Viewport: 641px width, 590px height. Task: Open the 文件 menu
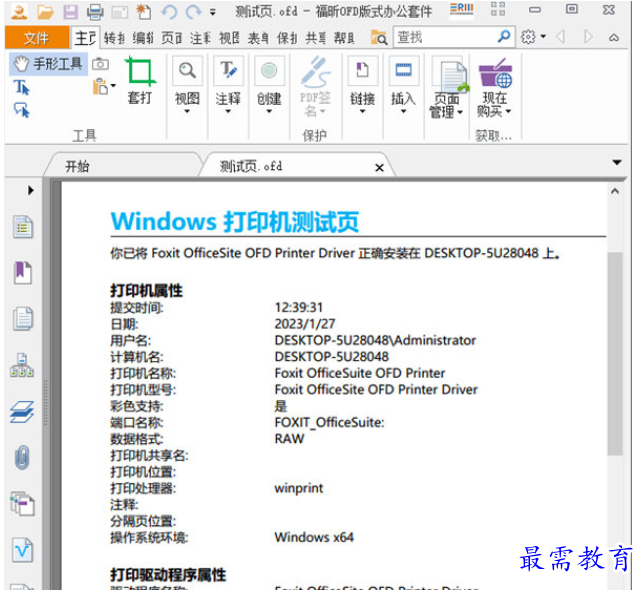pos(37,38)
